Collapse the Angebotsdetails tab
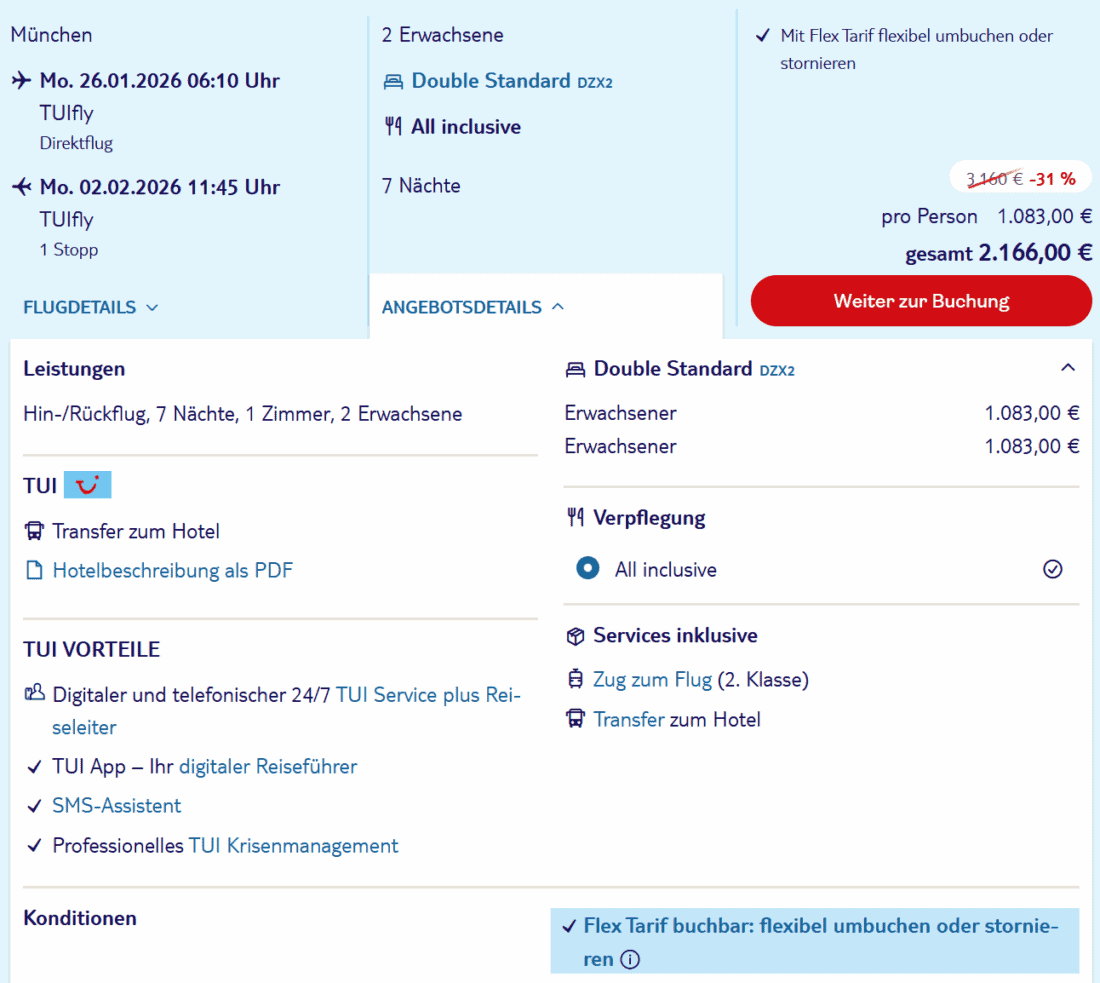Viewport: 1100px width, 983px height. 473,307
